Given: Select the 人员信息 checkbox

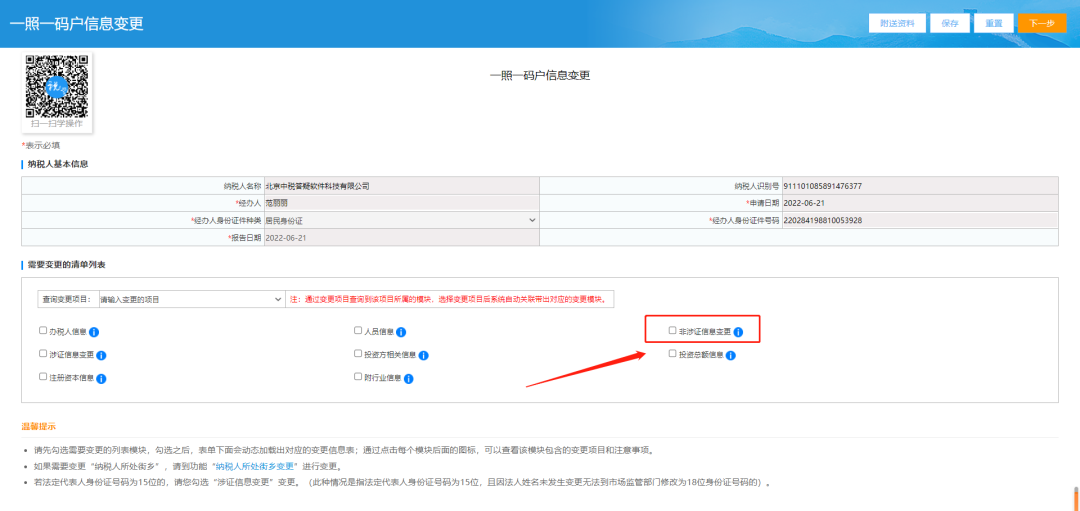Looking at the screenshot, I should [358, 330].
